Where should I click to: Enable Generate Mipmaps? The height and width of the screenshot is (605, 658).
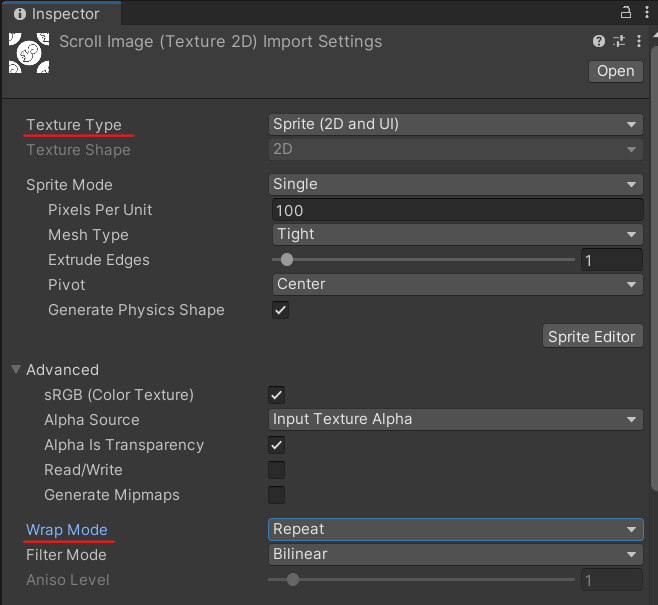[x=277, y=495]
